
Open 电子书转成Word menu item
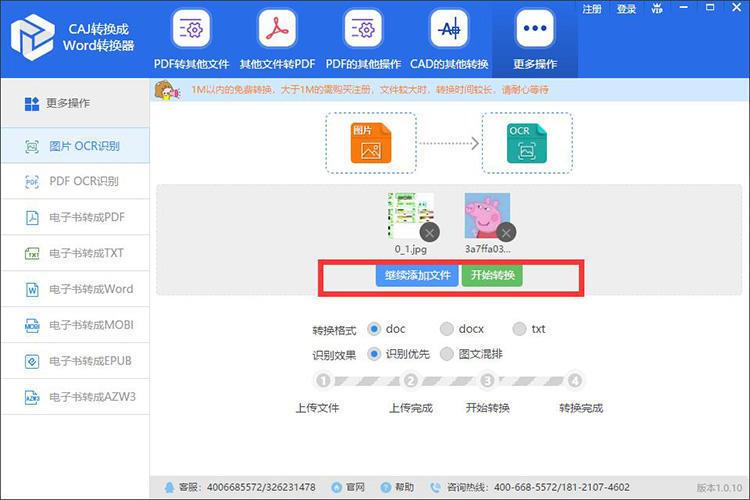pyautogui.click(x=75, y=289)
